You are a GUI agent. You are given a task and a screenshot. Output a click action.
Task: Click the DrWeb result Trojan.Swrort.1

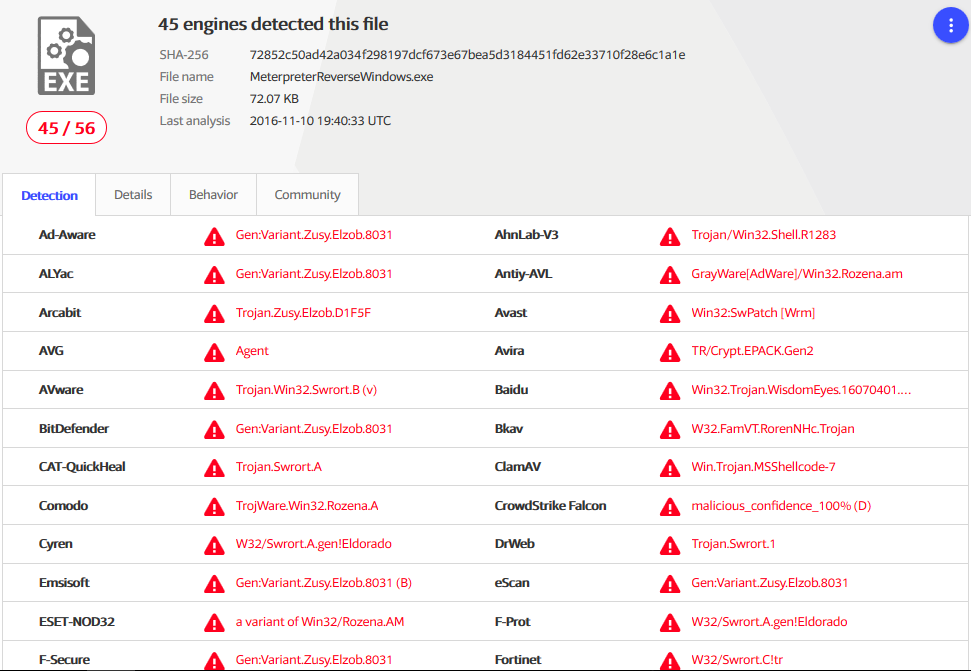pyautogui.click(x=733, y=544)
